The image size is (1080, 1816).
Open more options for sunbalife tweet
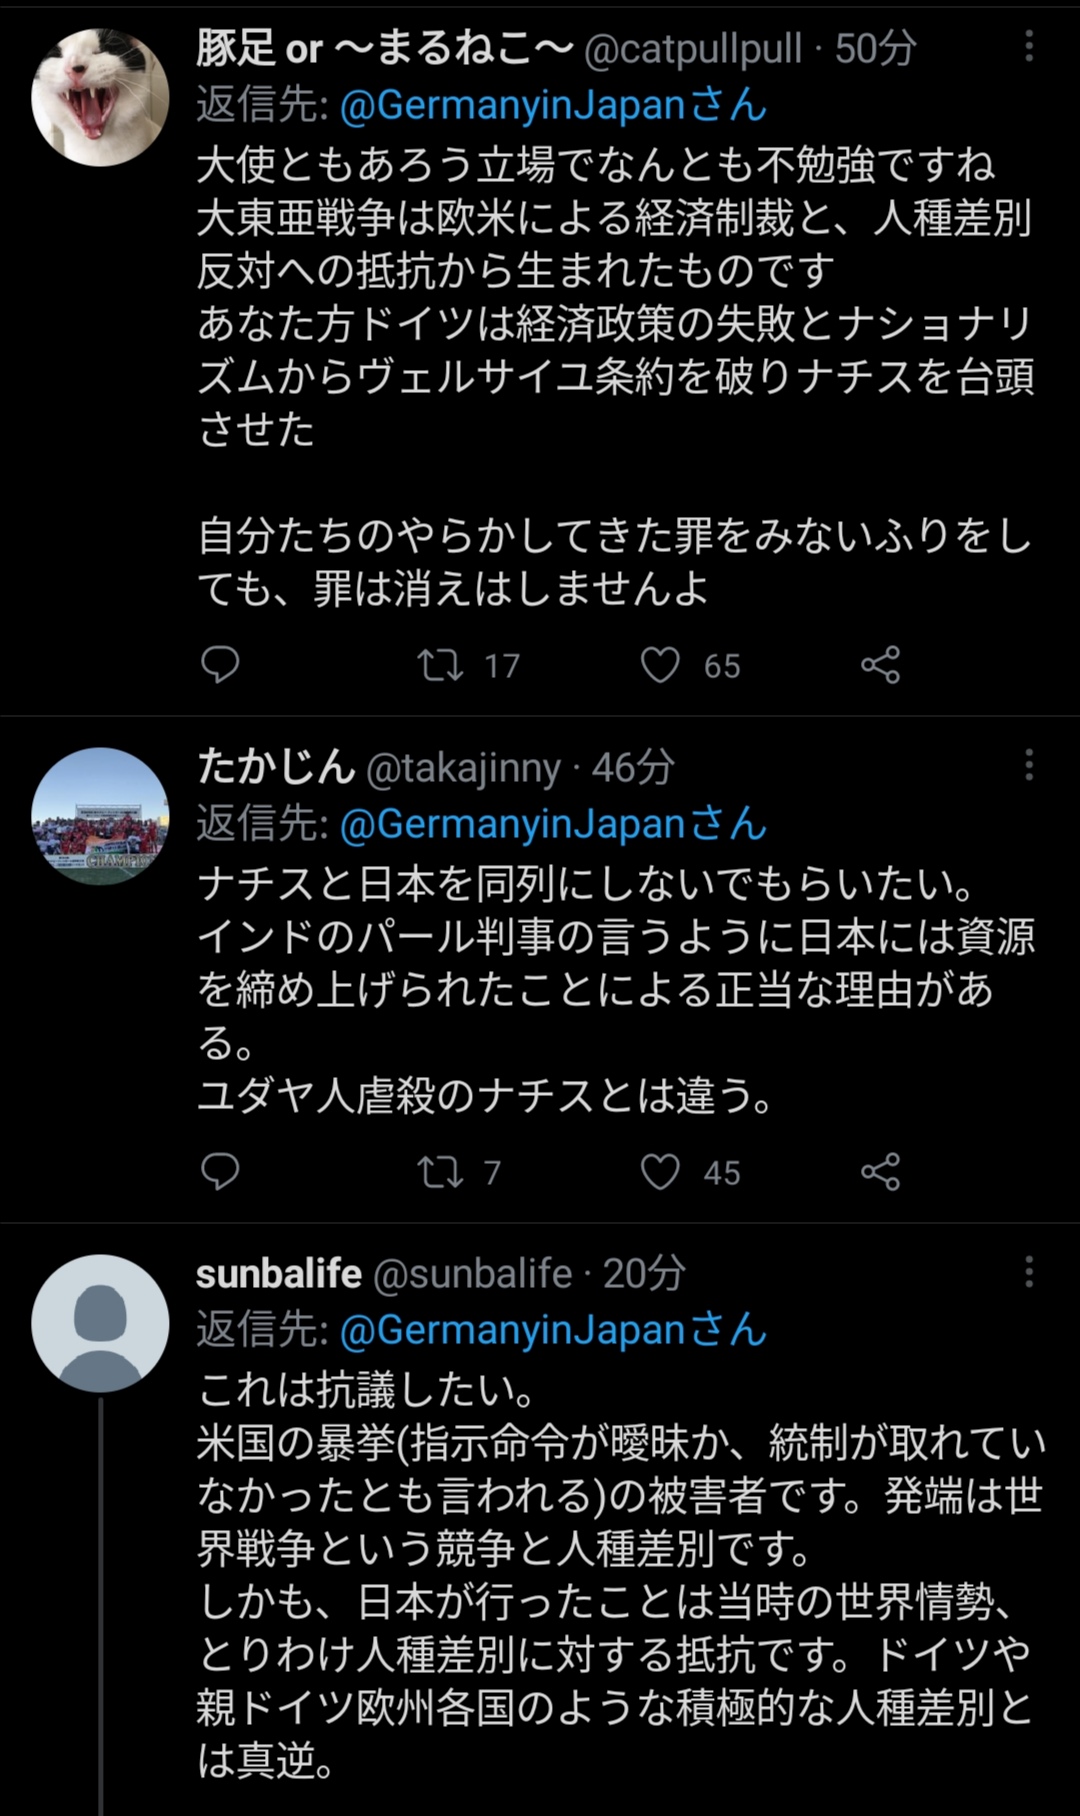(x=1029, y=1272)
